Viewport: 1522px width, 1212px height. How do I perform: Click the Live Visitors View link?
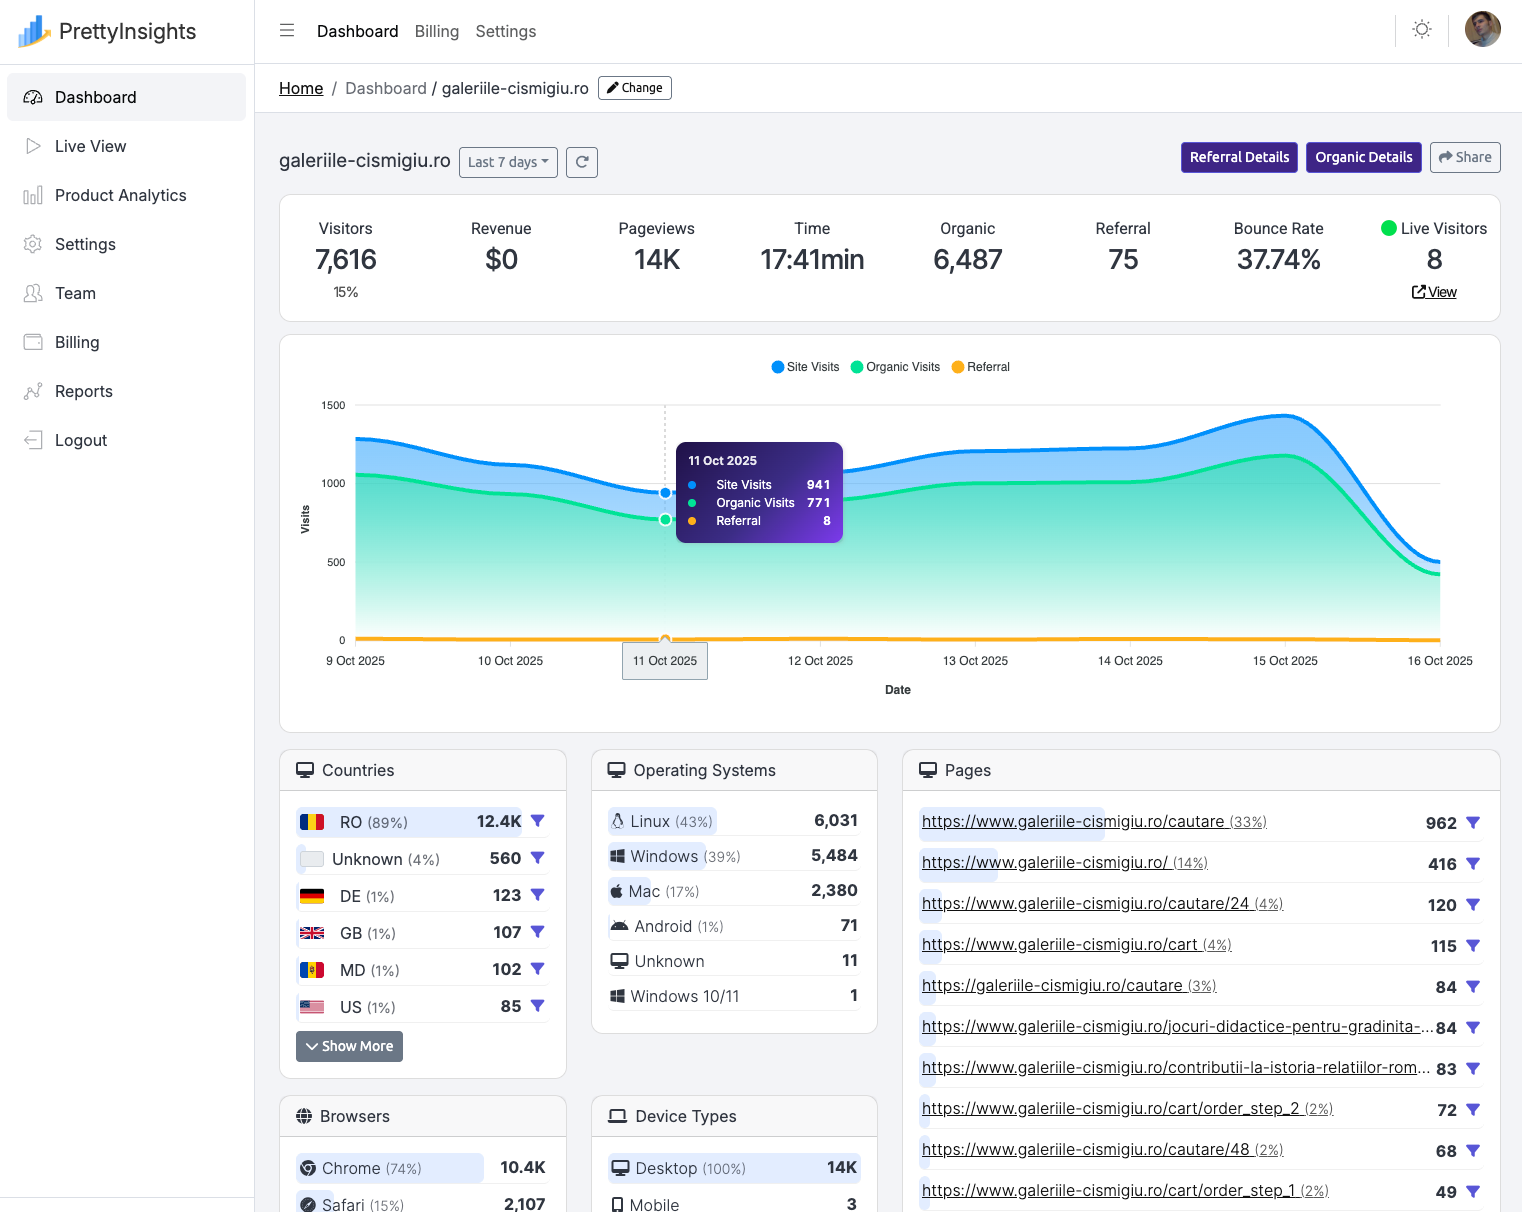(1434, 292)
